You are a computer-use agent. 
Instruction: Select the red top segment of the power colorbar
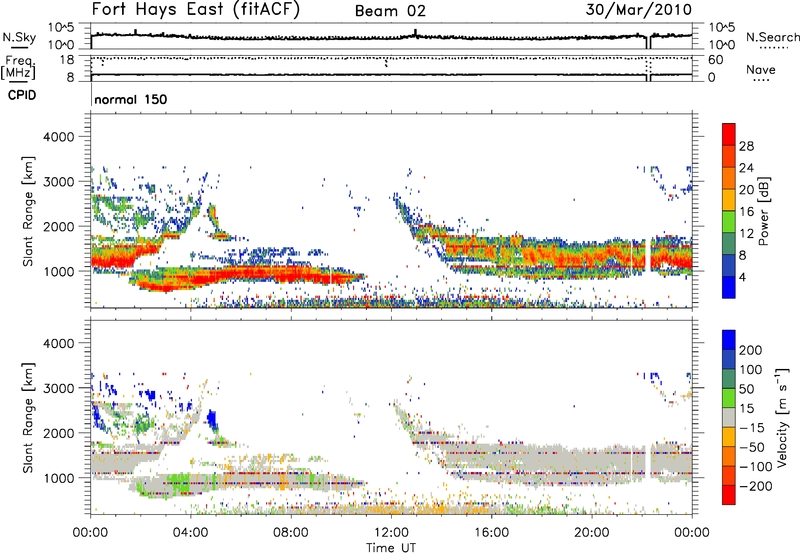729,134
